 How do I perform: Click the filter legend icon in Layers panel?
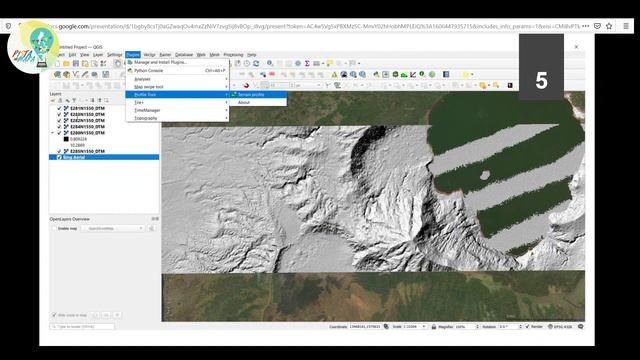click(x=74, y=100)
